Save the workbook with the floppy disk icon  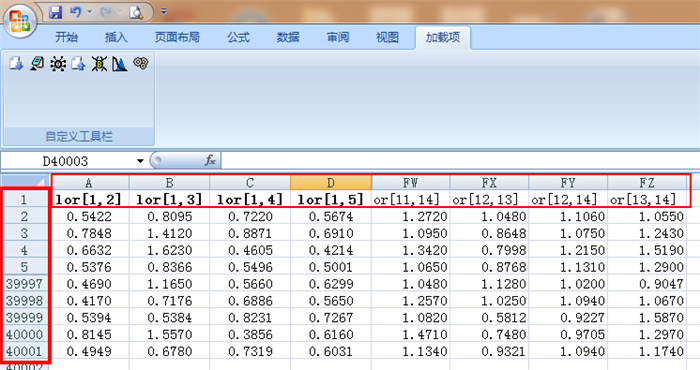click(x=55, y=12)
